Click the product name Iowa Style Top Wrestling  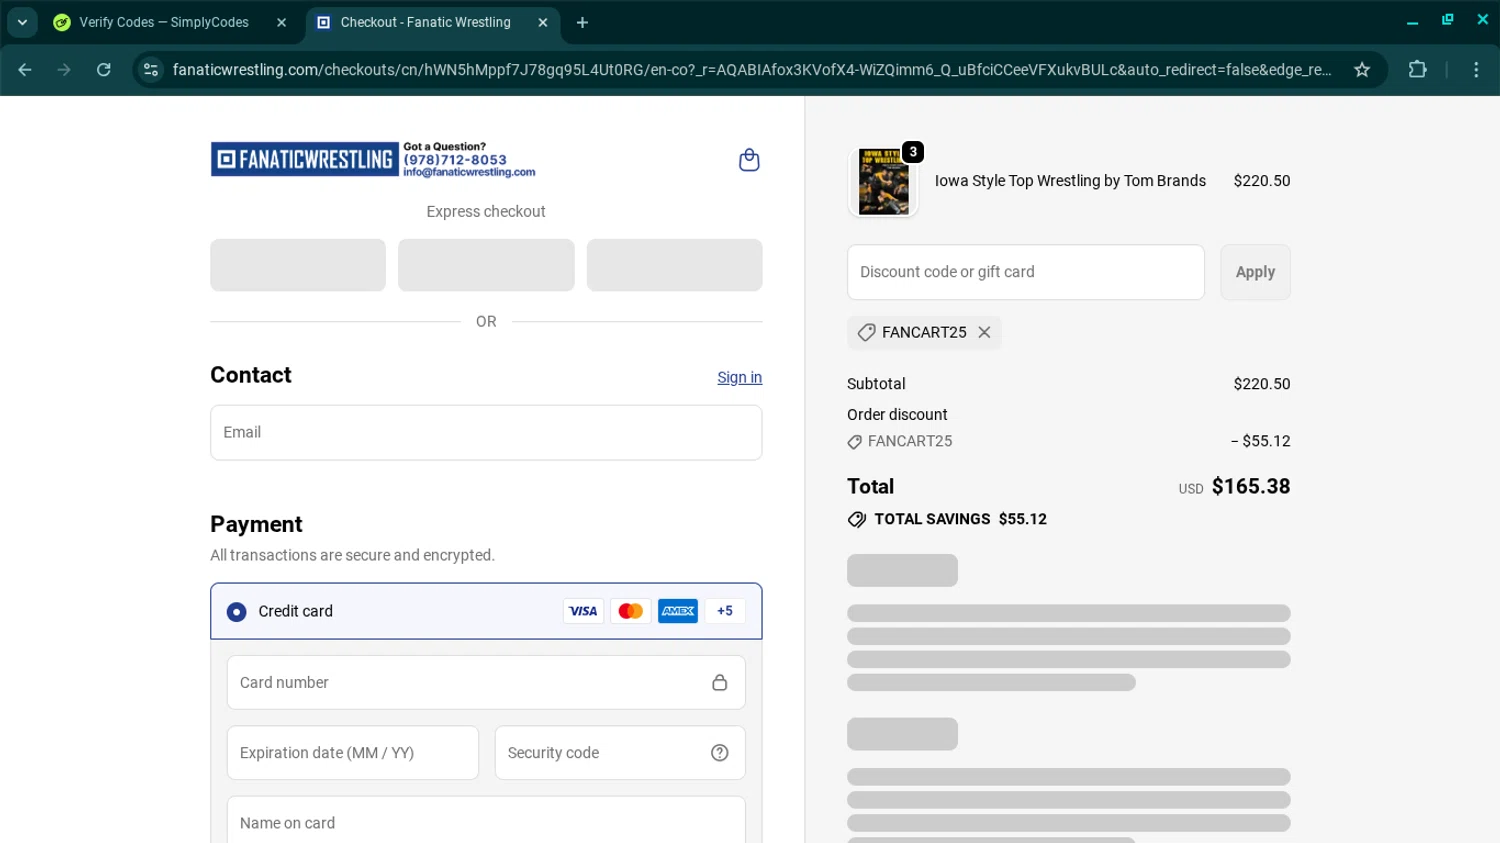click(1070, 181)
